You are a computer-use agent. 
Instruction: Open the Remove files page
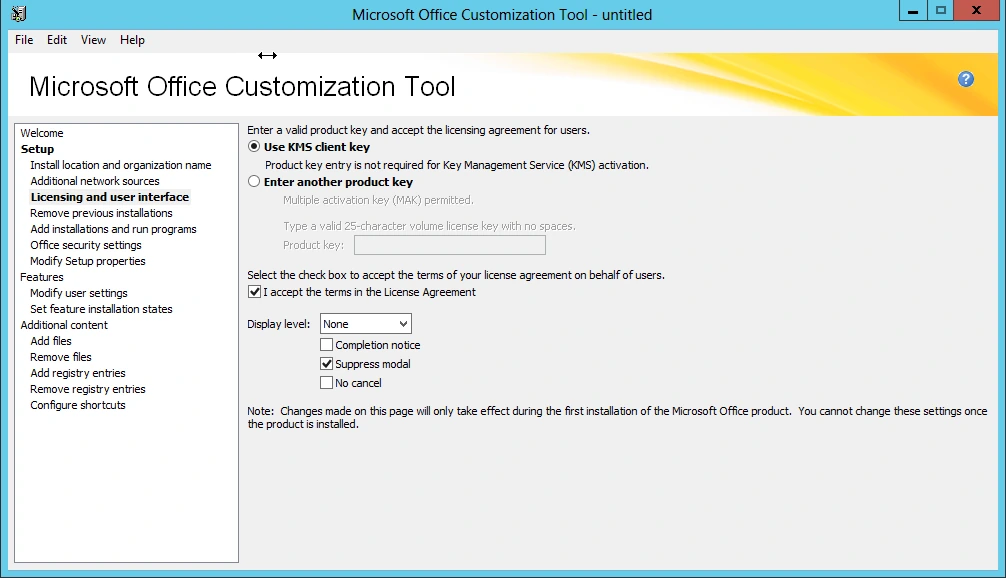[x=61, y=357]
